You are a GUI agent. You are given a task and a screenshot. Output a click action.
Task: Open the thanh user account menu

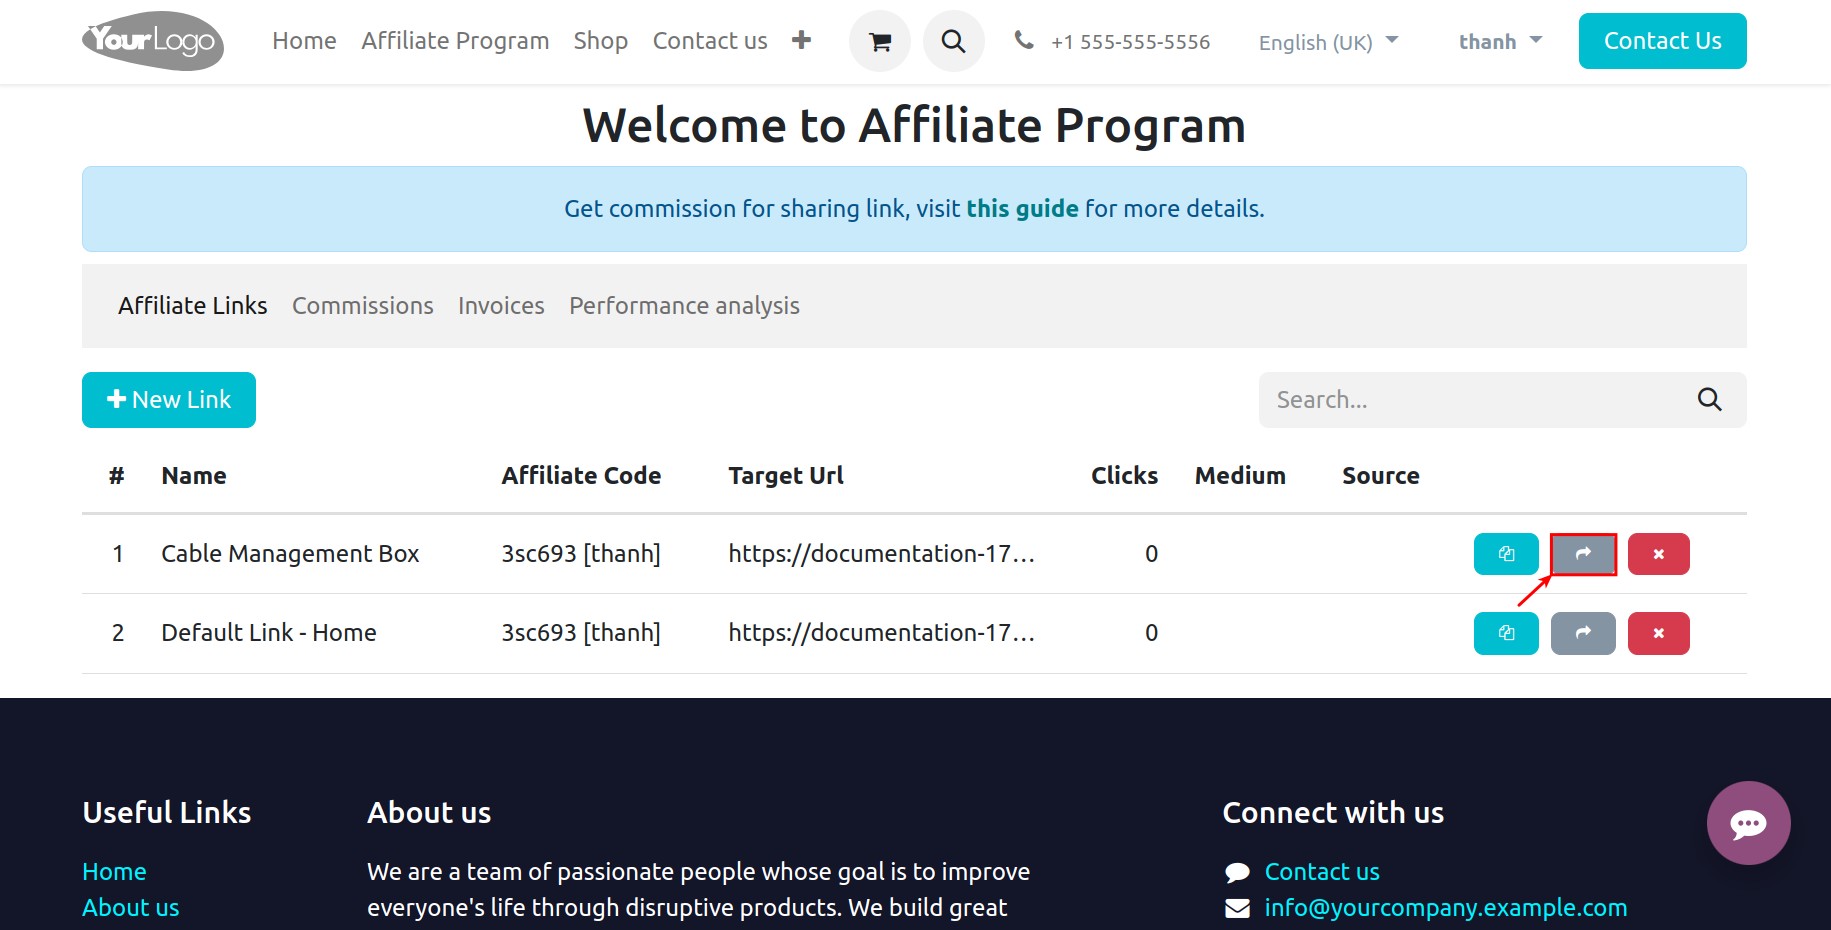point(1498,41)
